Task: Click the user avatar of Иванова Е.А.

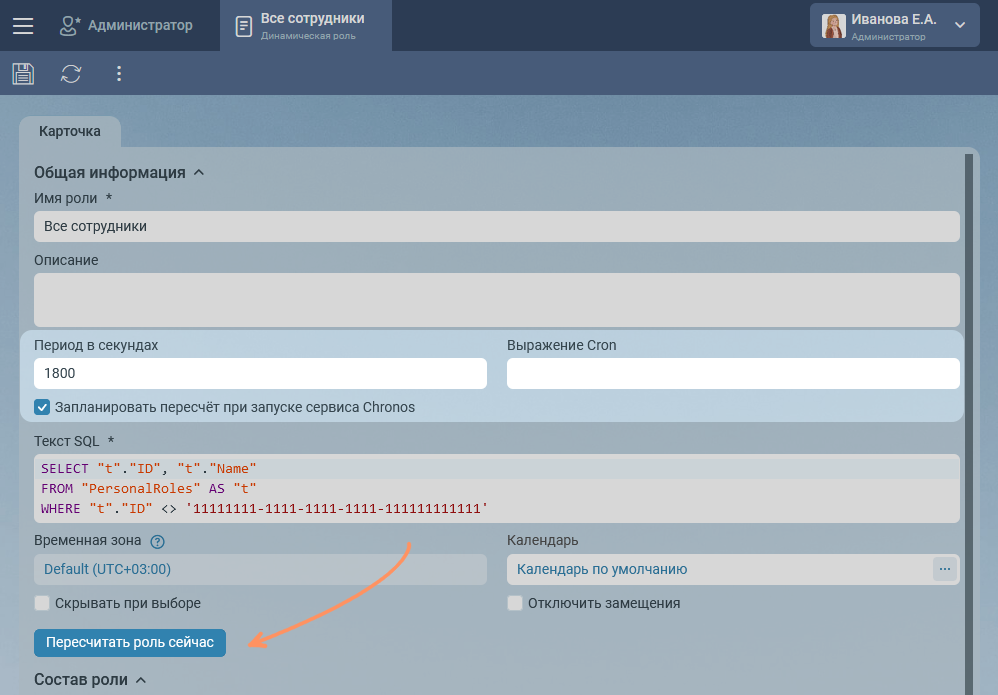Action: pos(833,26)
